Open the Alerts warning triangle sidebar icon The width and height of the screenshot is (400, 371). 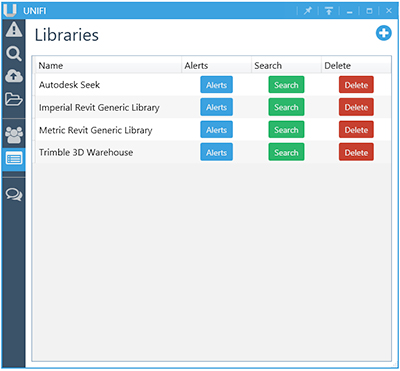coord(14,30)
